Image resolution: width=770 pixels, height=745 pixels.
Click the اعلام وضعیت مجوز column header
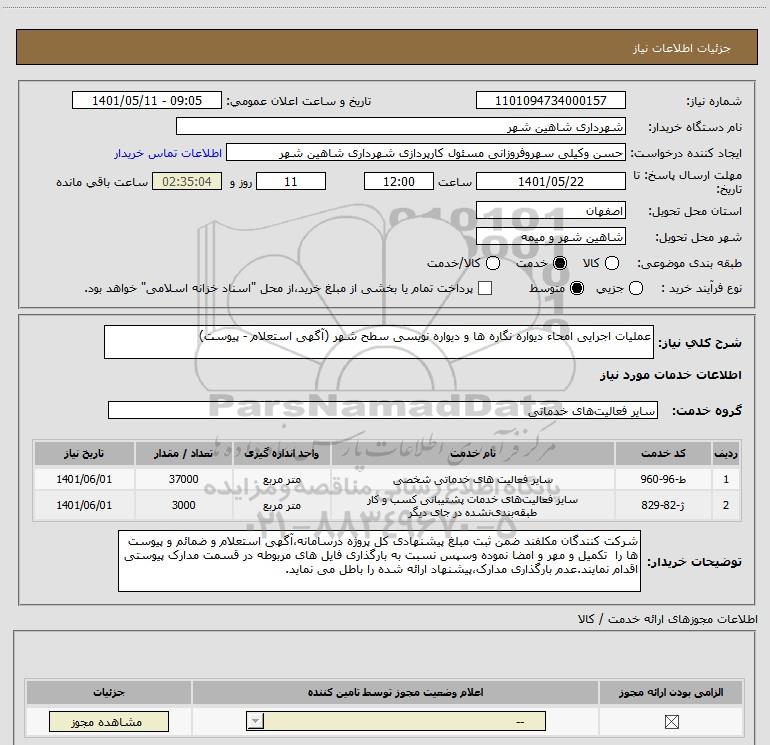[395, 692]
